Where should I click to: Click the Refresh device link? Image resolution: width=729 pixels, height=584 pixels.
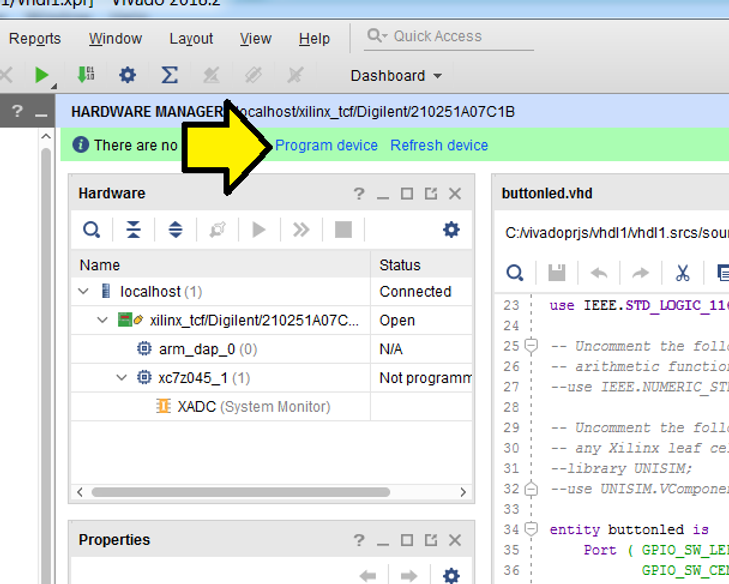coord(439,145)
